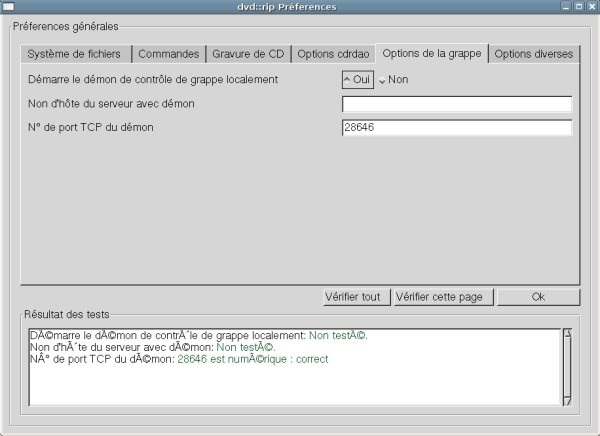Click the window menu icon in title bar

click(8, 7)
